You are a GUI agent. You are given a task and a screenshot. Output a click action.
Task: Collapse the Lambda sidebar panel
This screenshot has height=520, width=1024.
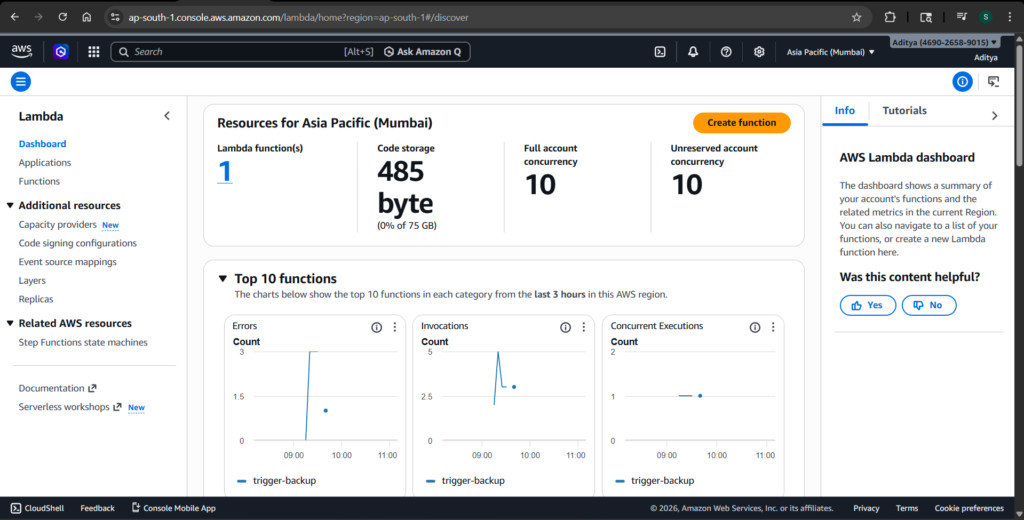click(167, 116)
